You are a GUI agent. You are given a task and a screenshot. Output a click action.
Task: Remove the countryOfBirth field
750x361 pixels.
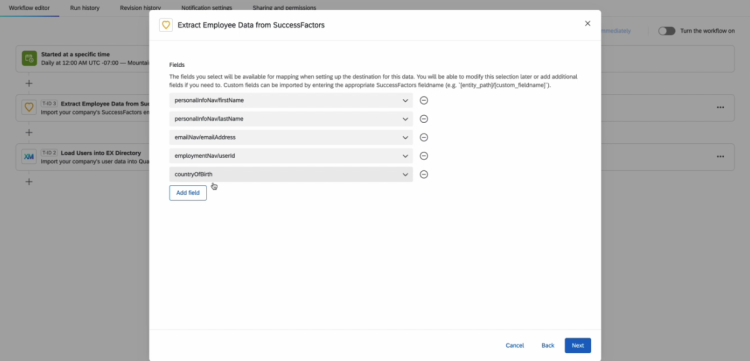point(423,175)
